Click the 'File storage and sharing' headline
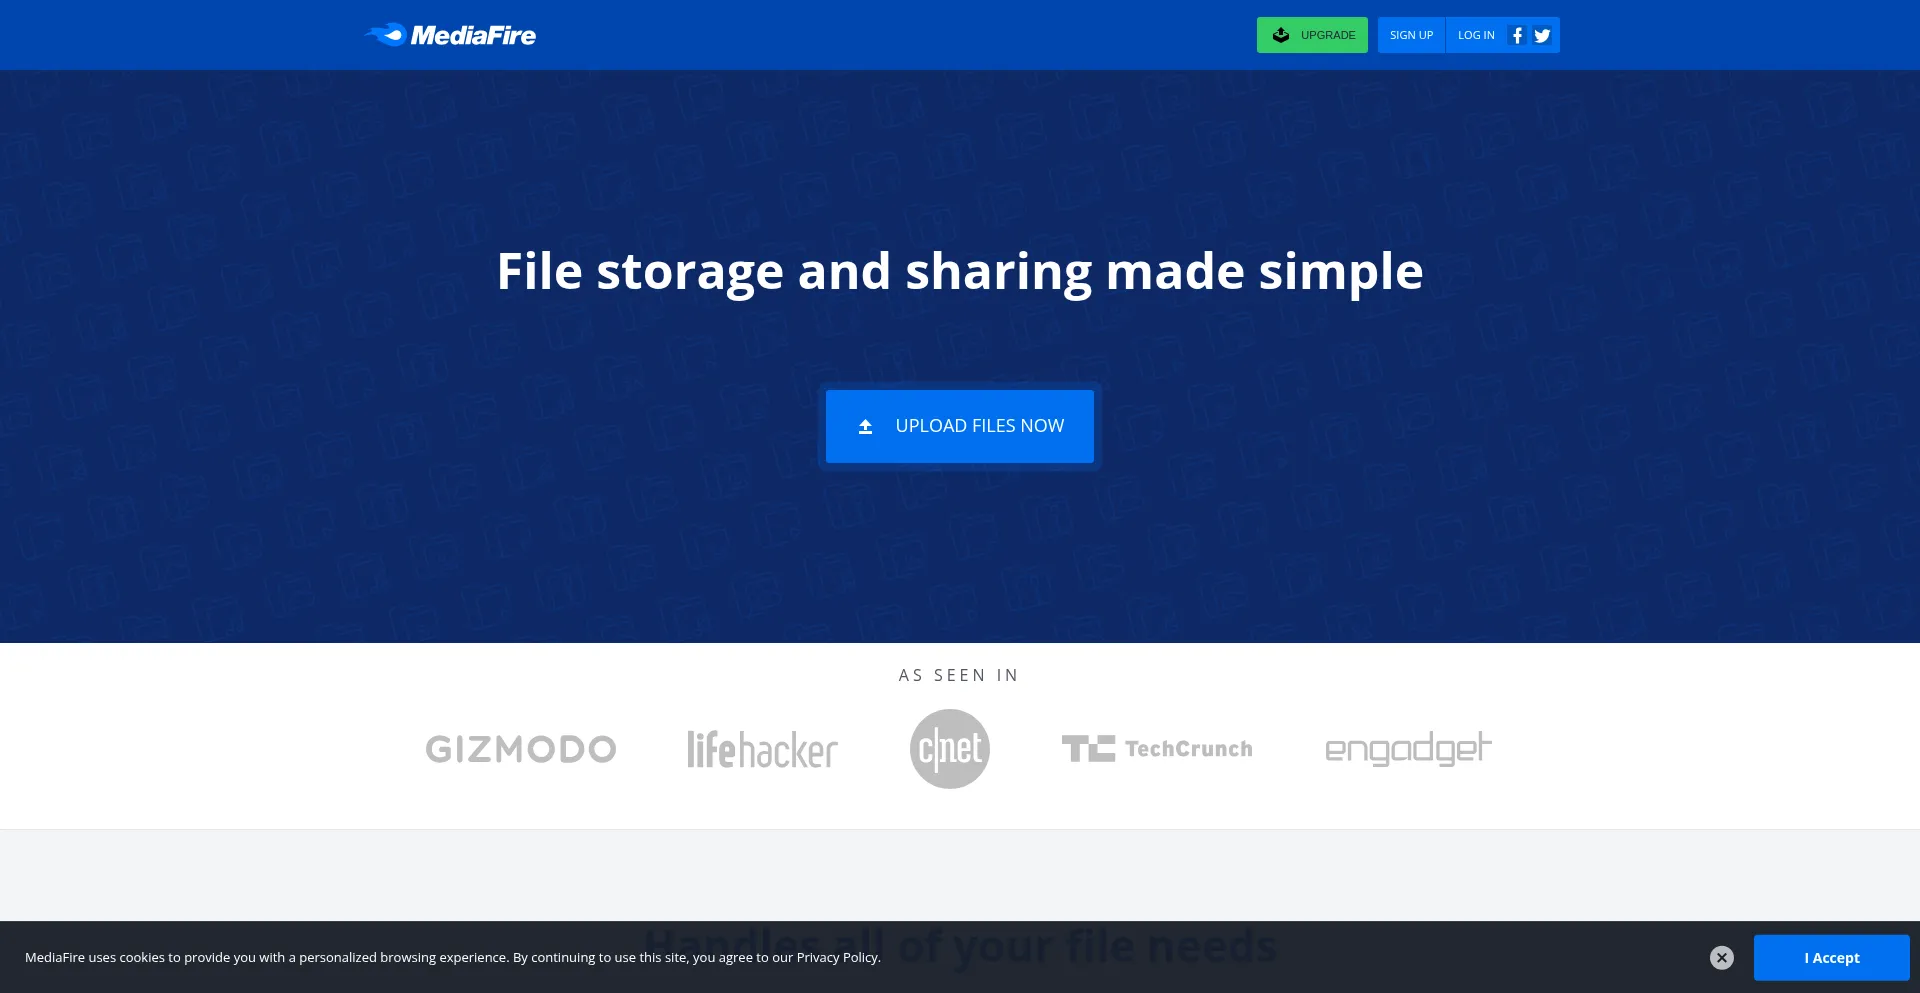Screen dimensions: 1920x993 [x=960, y=271]
